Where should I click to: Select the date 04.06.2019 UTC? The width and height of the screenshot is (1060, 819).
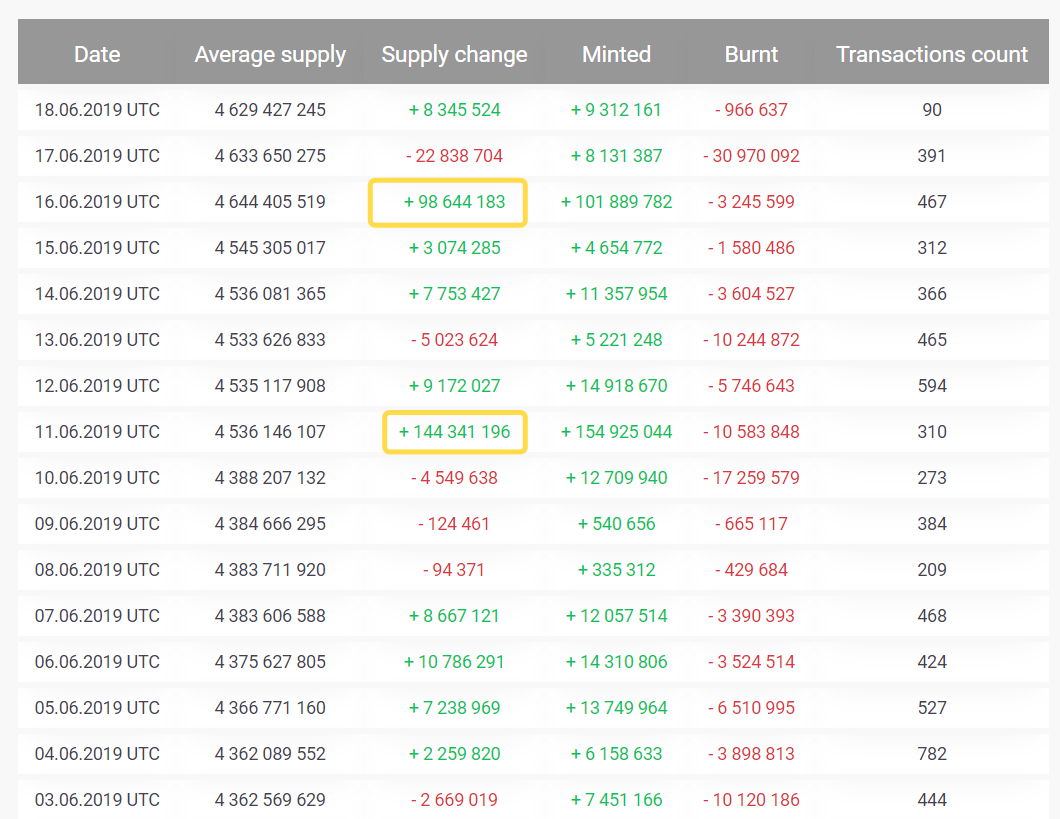[x=97, y=753]
